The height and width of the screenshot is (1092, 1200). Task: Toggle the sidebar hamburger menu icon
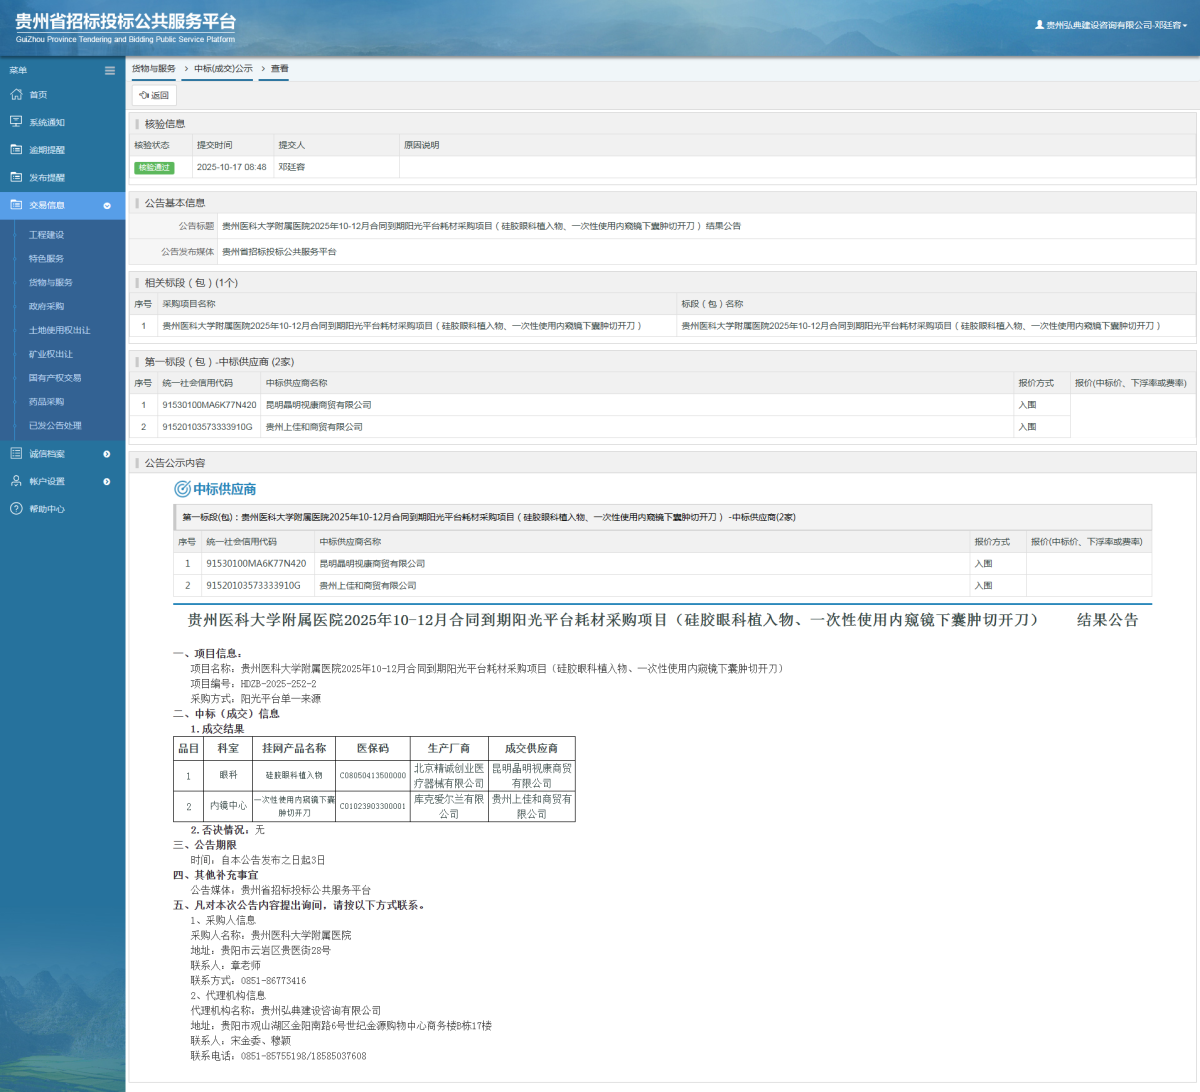point(110,71)
